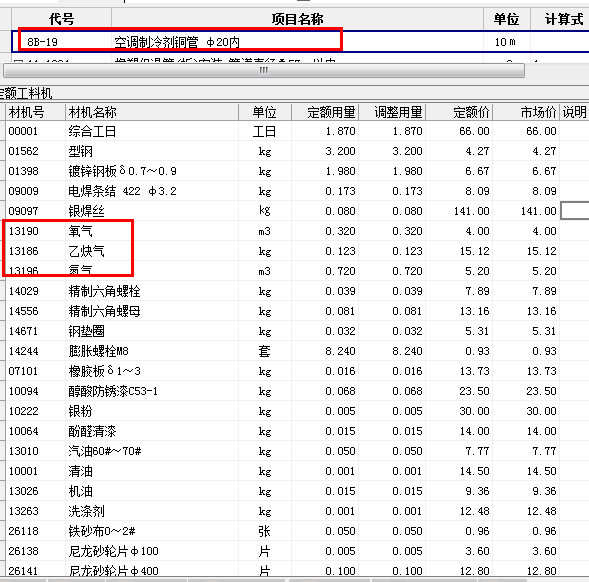589x582 pixels.
Task: Click adjusted quantity 1.870 of 综合工日
Action: click(407, 131)
